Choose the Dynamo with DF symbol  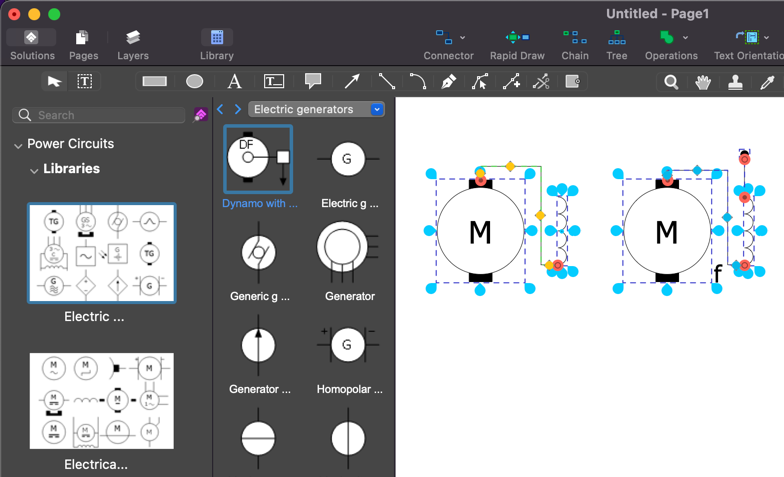pos(258,159)
